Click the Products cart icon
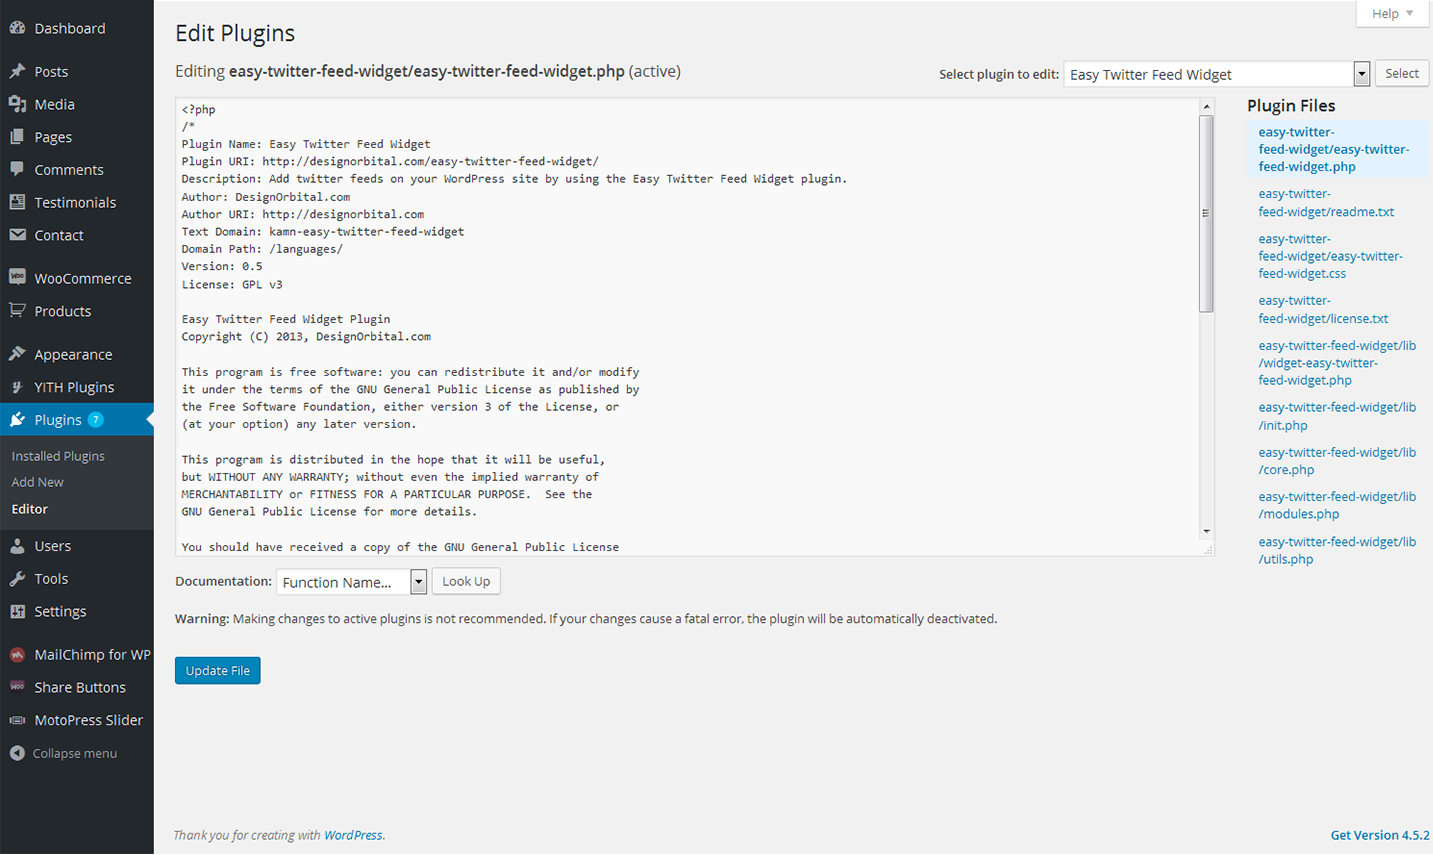The height and width of the screenshot is (855, 1433). tap(17, 310)
